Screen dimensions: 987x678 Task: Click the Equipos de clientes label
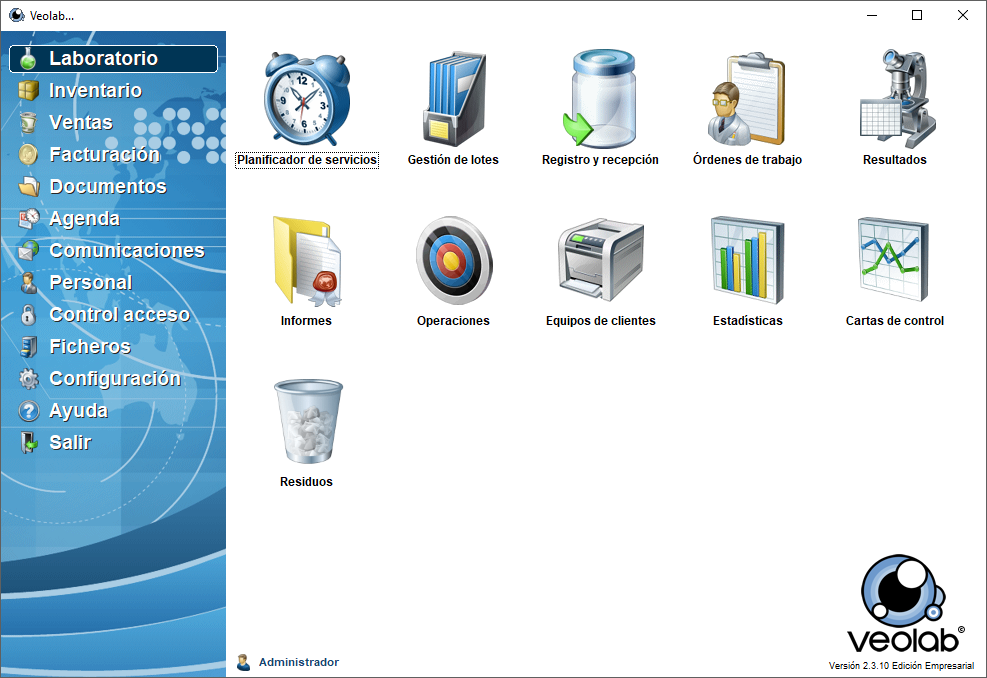click(601, 321)
